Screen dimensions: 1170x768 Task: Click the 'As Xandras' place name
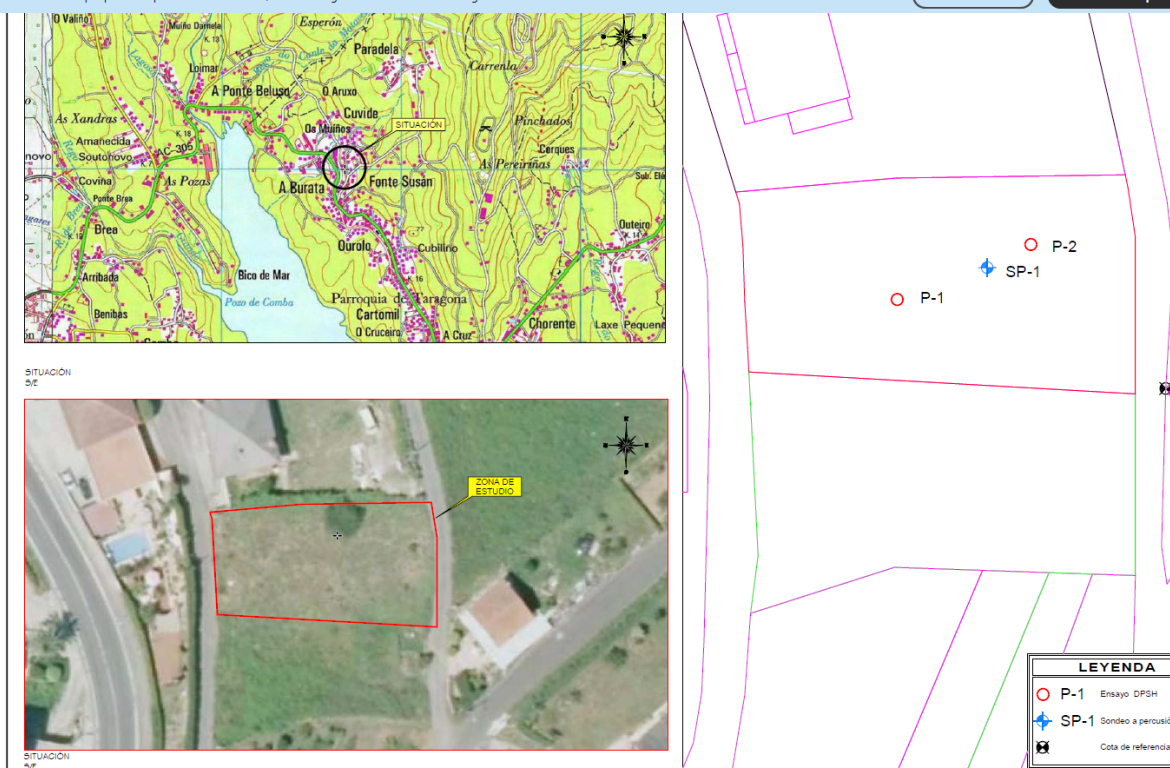[x=87, y=119]
